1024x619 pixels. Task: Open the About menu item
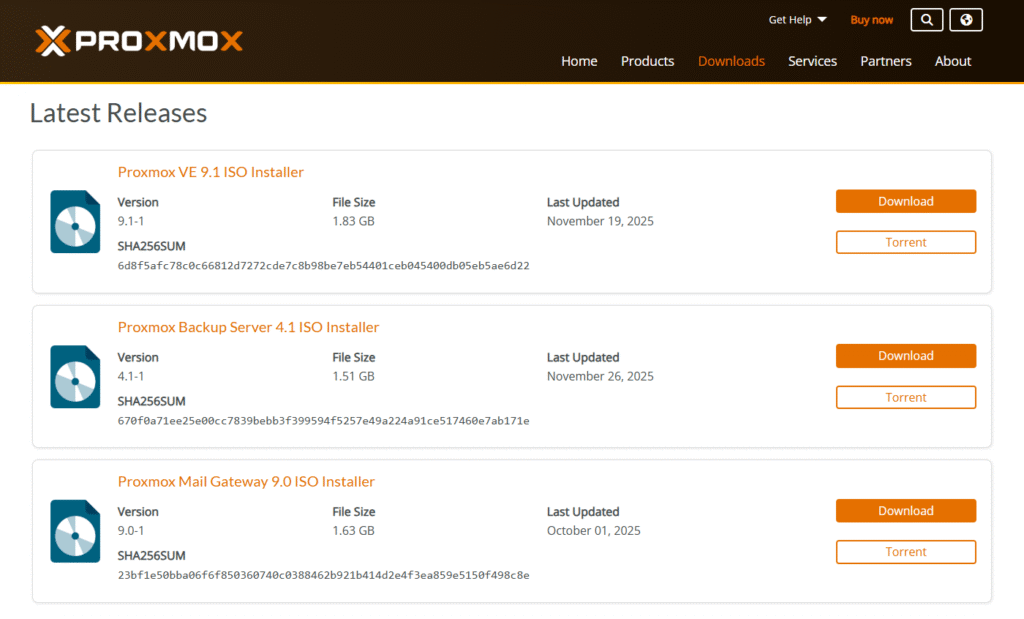pyautogui.click(x=953, y=61)
